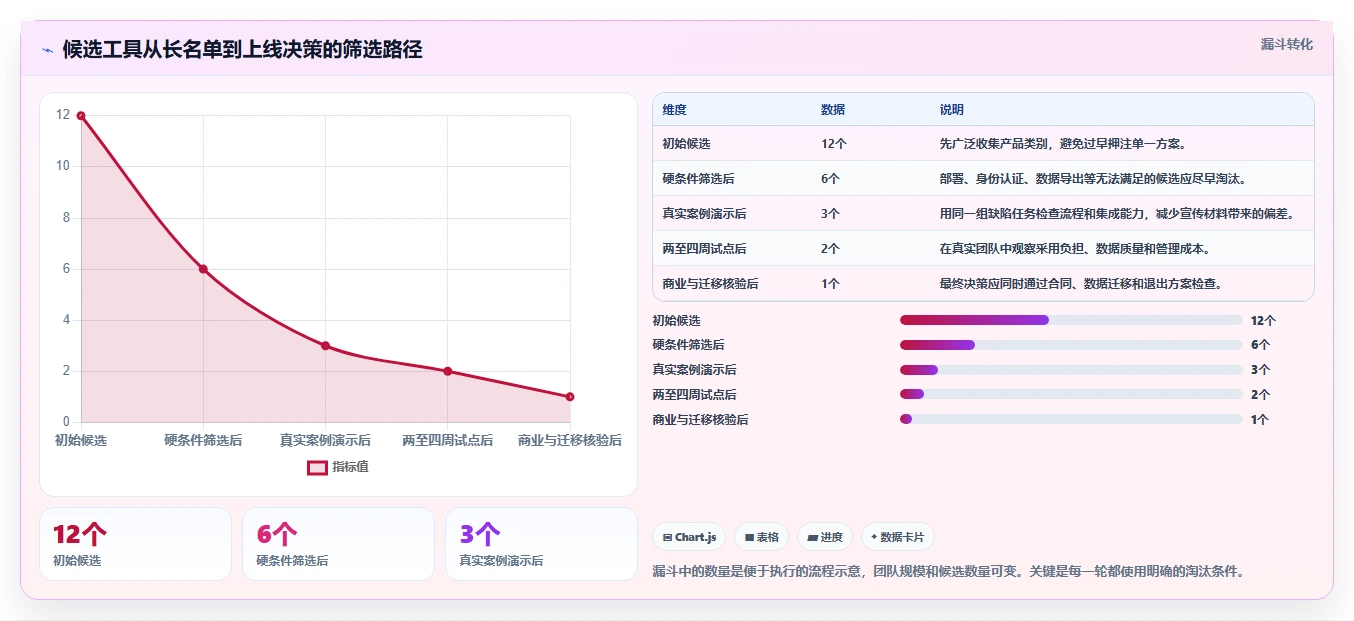Screen dimensions: 1354x621
Task: Click the lightning icon beside the title
Action: click(x=47, y=50)
